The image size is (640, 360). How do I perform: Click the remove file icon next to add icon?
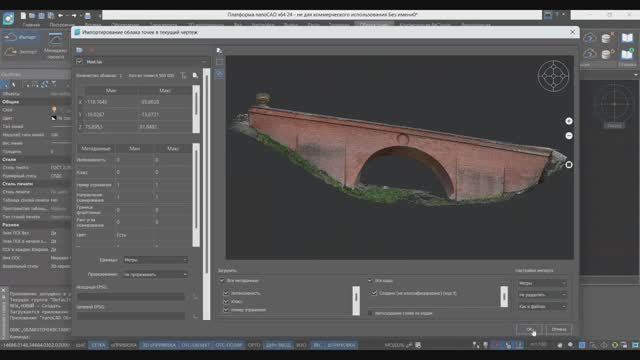click(x=91, y=50)
